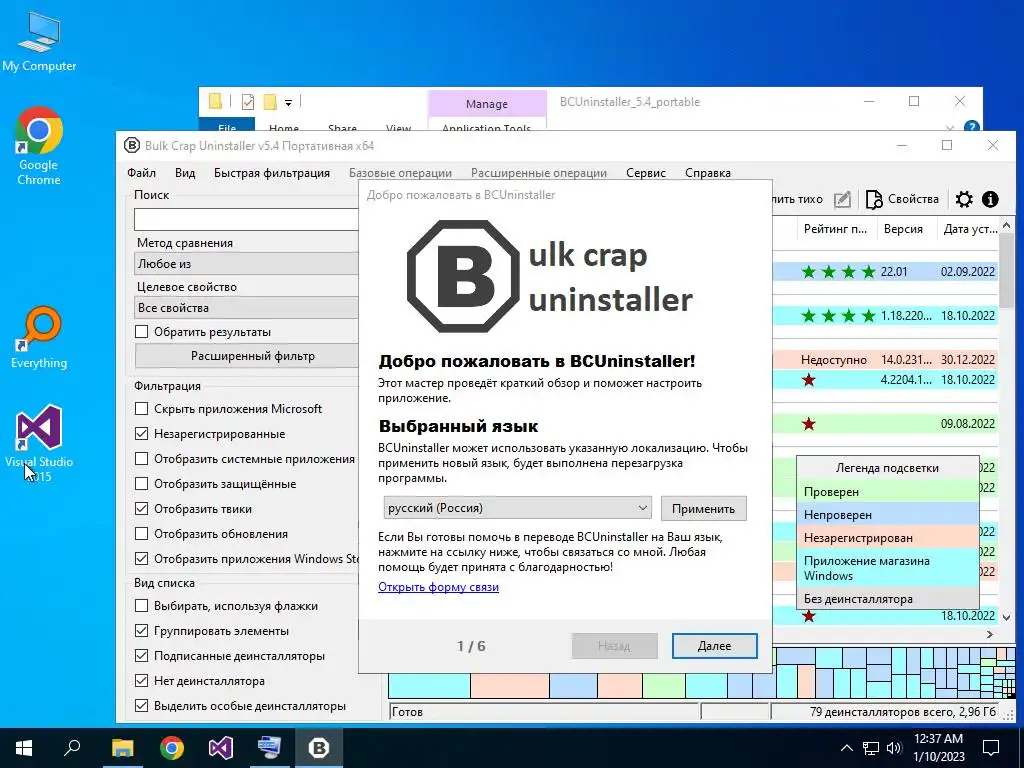Toggle Отобразить защищённые checkbox
Viewport: 1024px width, 768px height.
141,484
